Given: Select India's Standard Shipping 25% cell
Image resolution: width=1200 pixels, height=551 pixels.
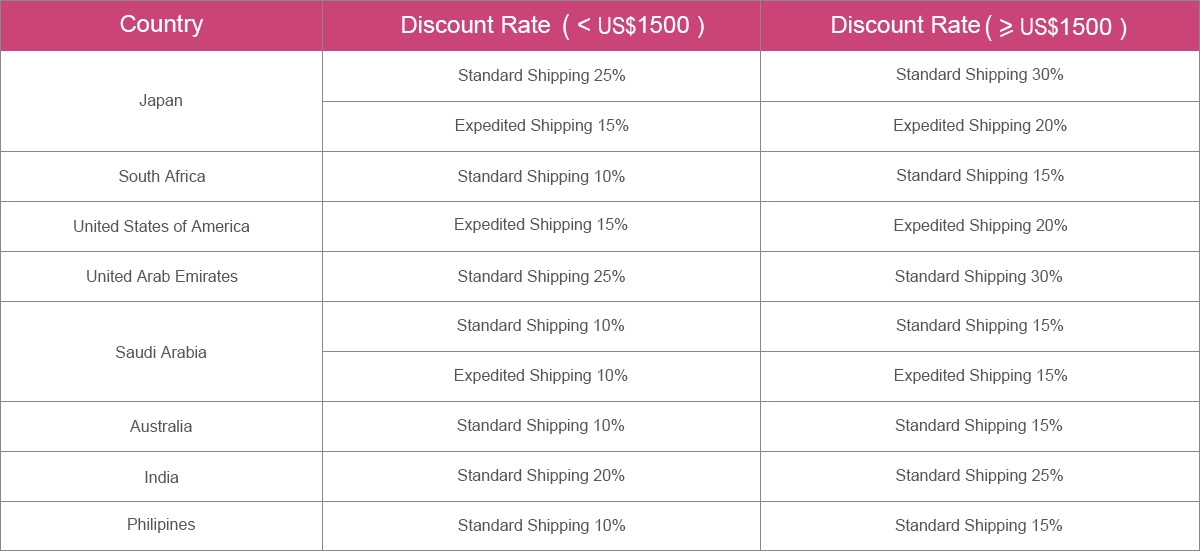Looking at the screenshot, I should 980,477.
